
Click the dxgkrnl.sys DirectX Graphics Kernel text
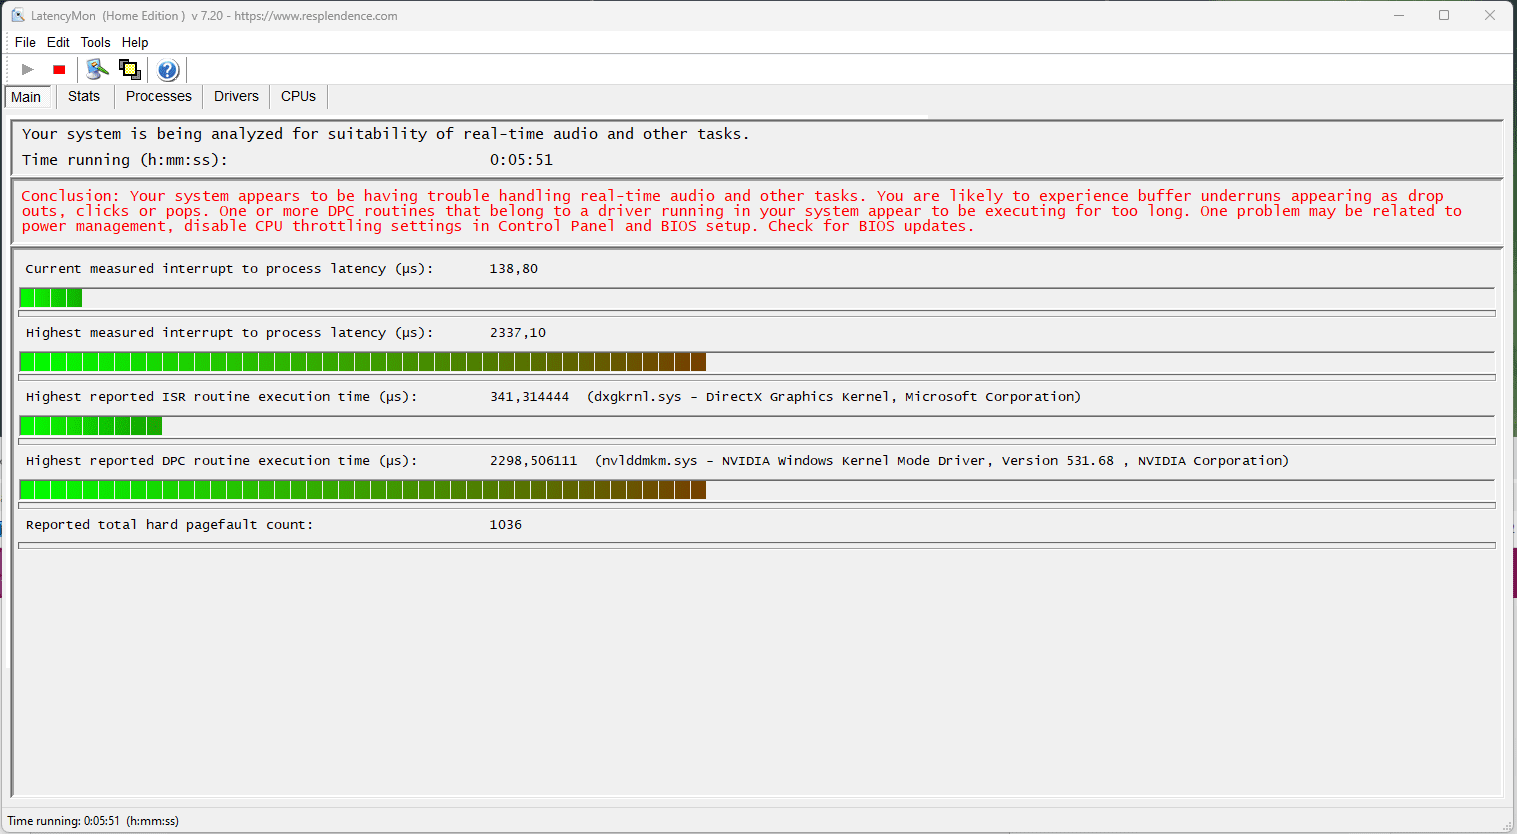click(834, 397)
